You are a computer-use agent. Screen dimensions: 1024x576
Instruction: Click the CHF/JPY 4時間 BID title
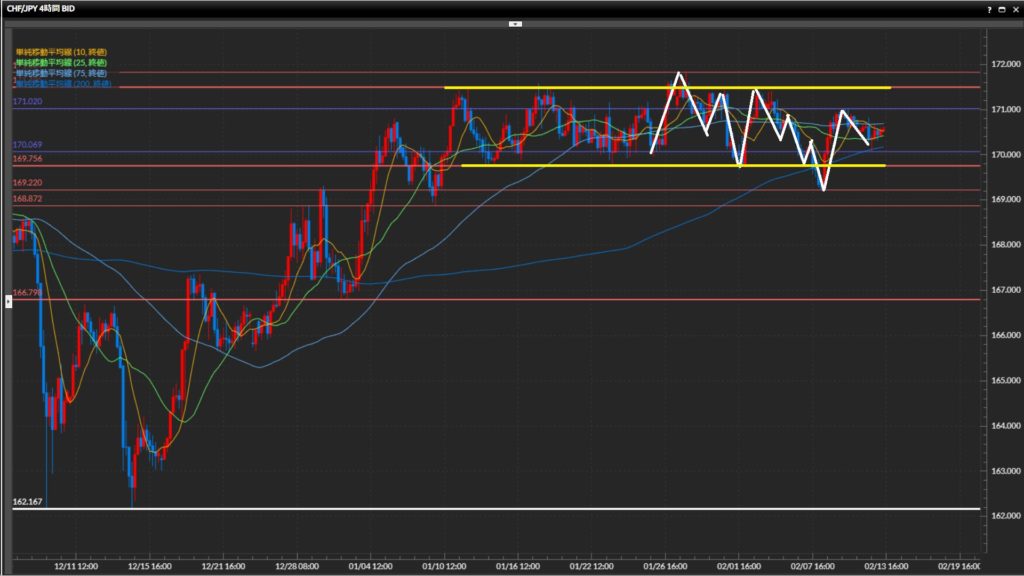41,8
